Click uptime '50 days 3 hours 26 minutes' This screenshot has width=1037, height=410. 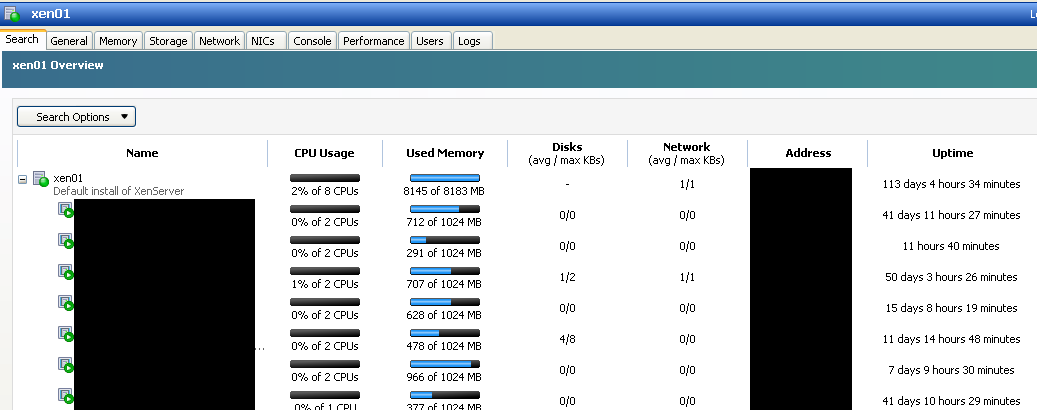(x=951, y=277)
